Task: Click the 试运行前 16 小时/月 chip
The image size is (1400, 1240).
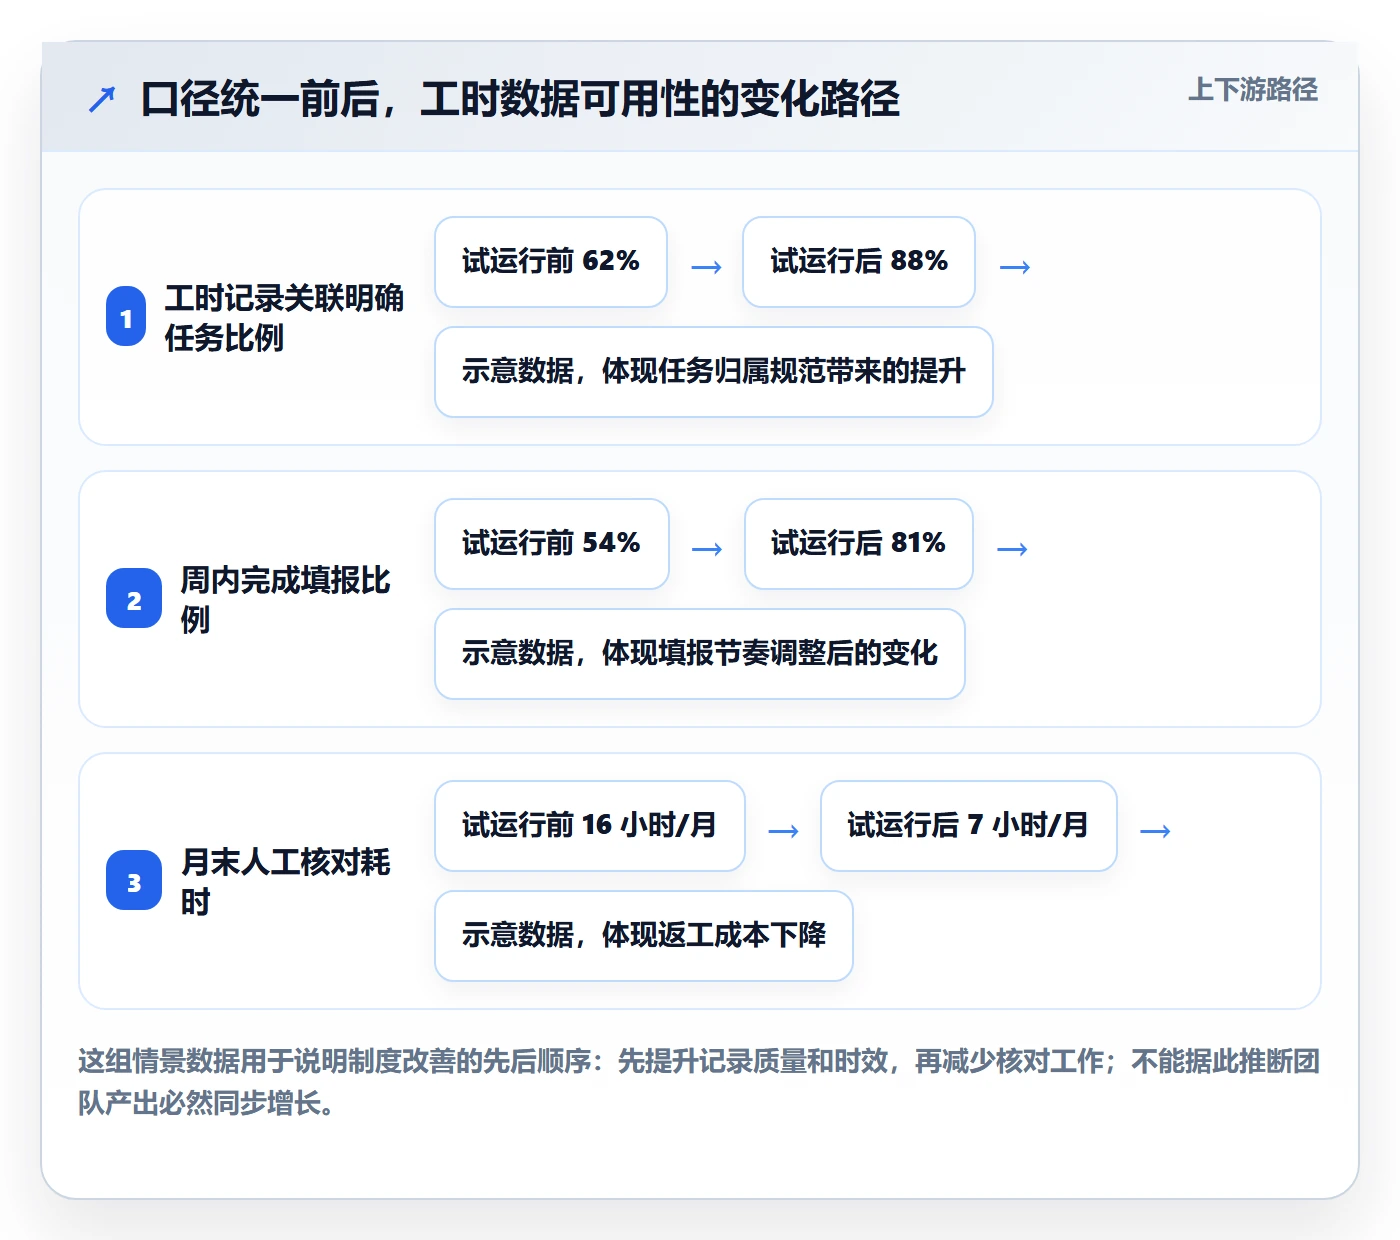Action: [x=590, y=826]
